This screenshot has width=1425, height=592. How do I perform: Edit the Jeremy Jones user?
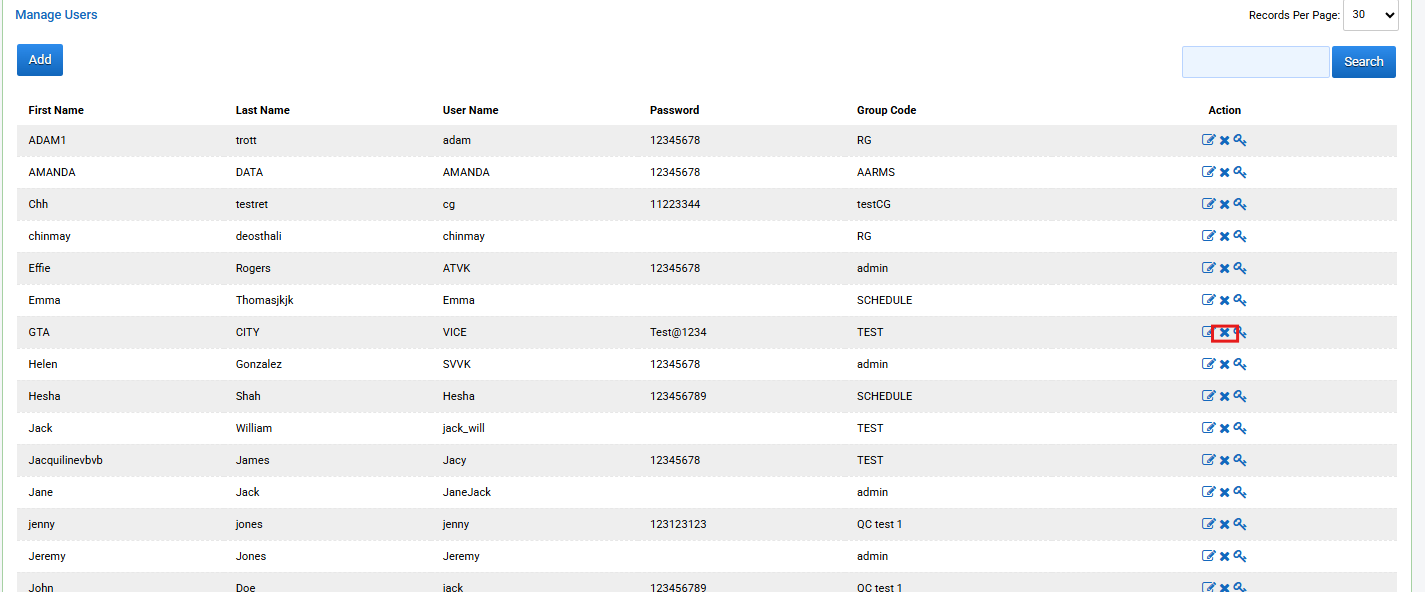click(1208, 557)
